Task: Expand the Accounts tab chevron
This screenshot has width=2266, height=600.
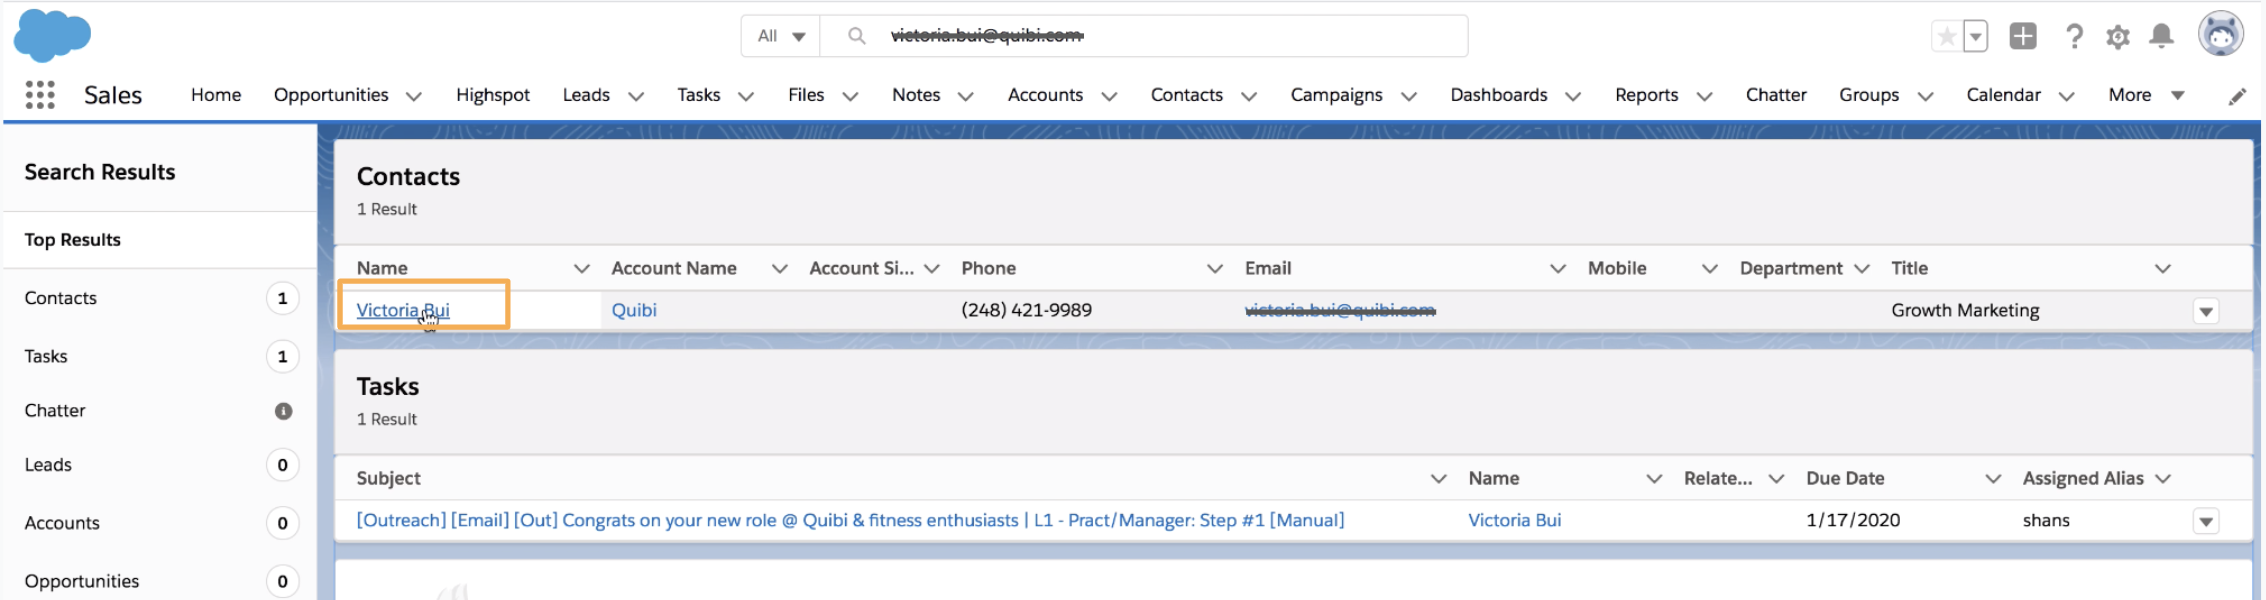Action: point(1108,96)
